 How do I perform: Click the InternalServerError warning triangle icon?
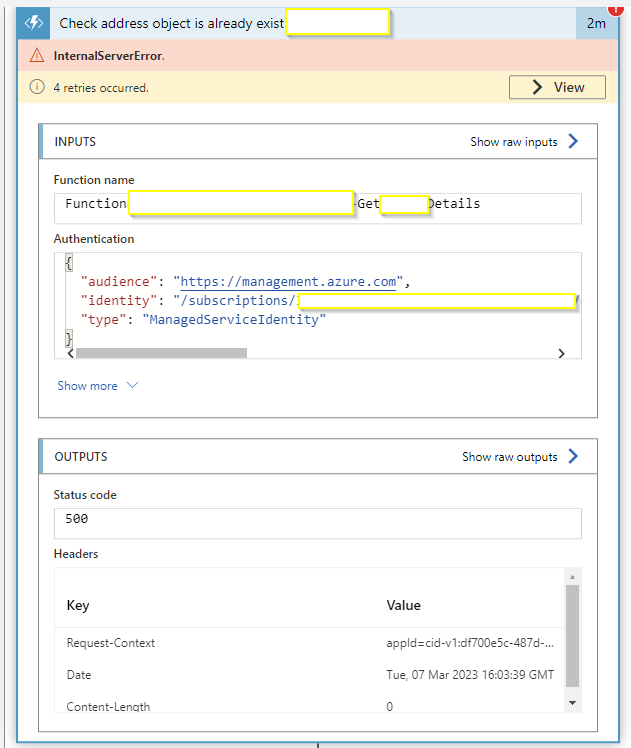click(x=37, y=56)
